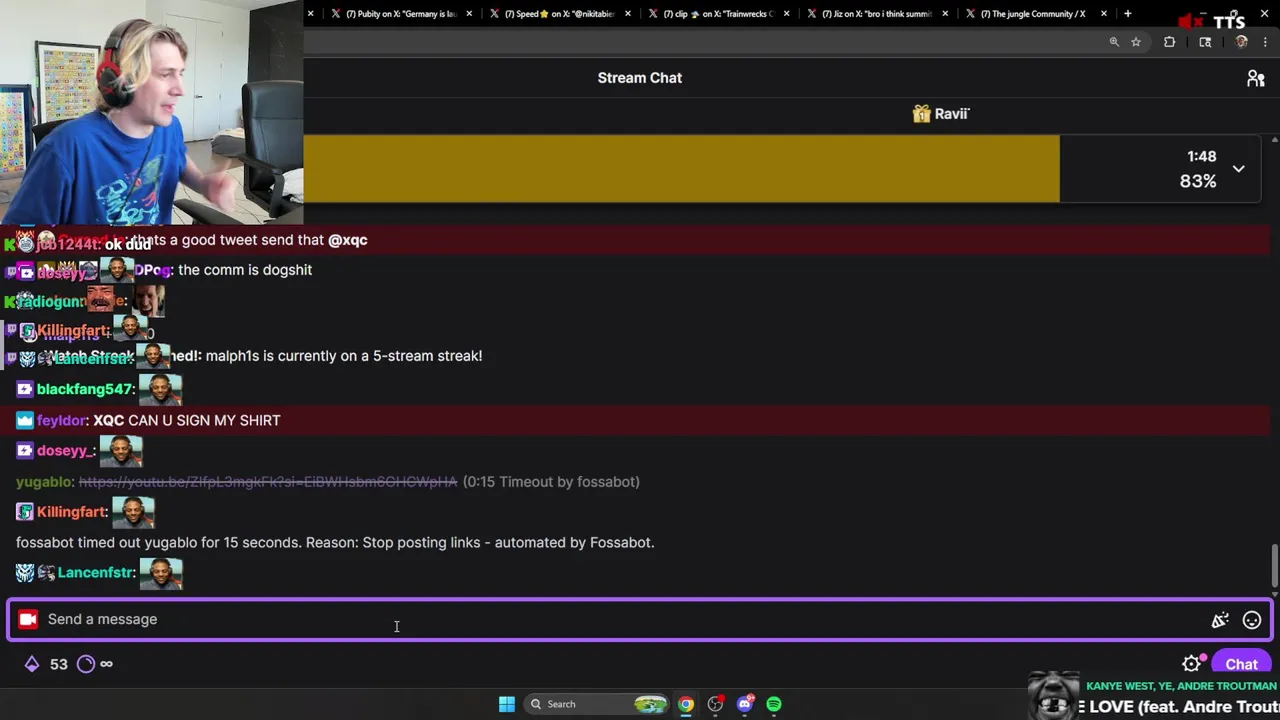This screenshot has height=720, width=1280.
Task: Click the Stream Chat header title
Action: click(640, 78)
